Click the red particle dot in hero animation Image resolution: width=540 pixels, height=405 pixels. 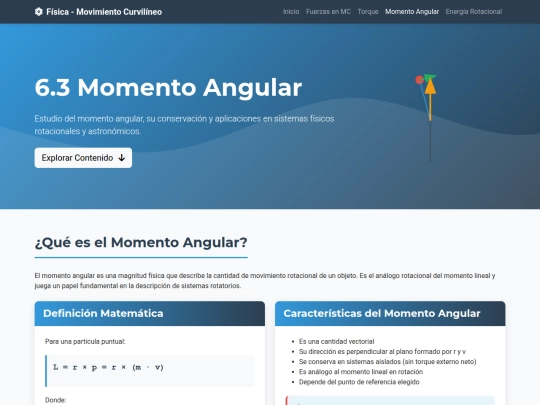(x=419, y=80)
